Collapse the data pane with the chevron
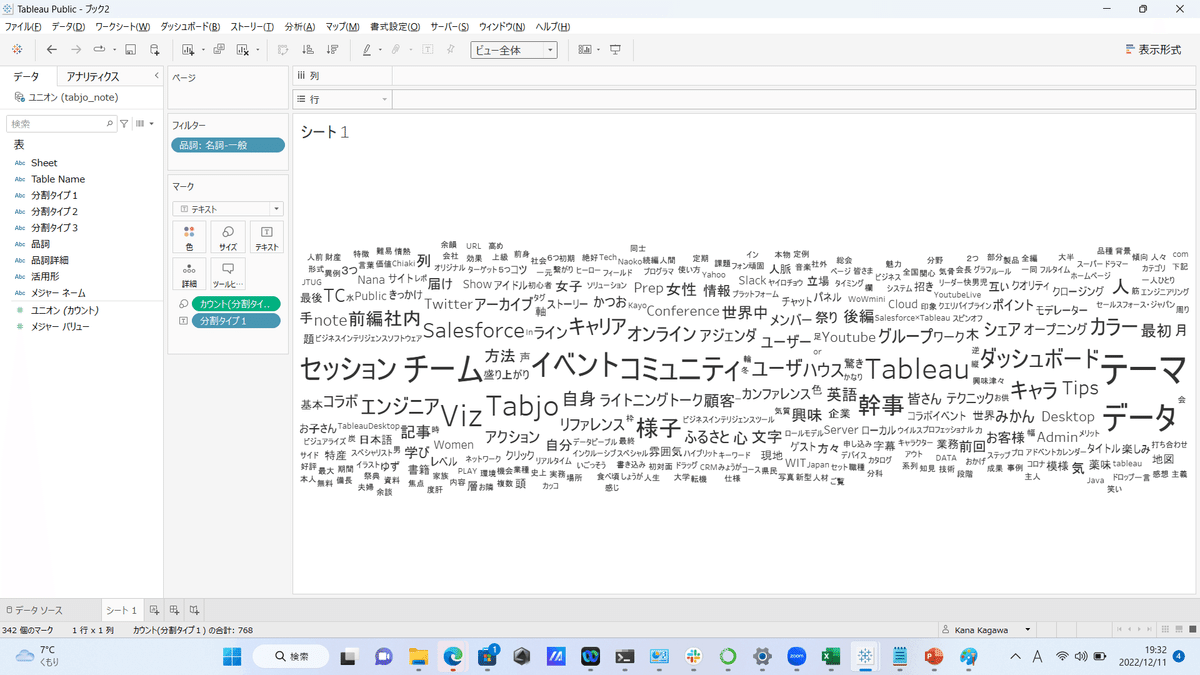 tap(156, 76)
